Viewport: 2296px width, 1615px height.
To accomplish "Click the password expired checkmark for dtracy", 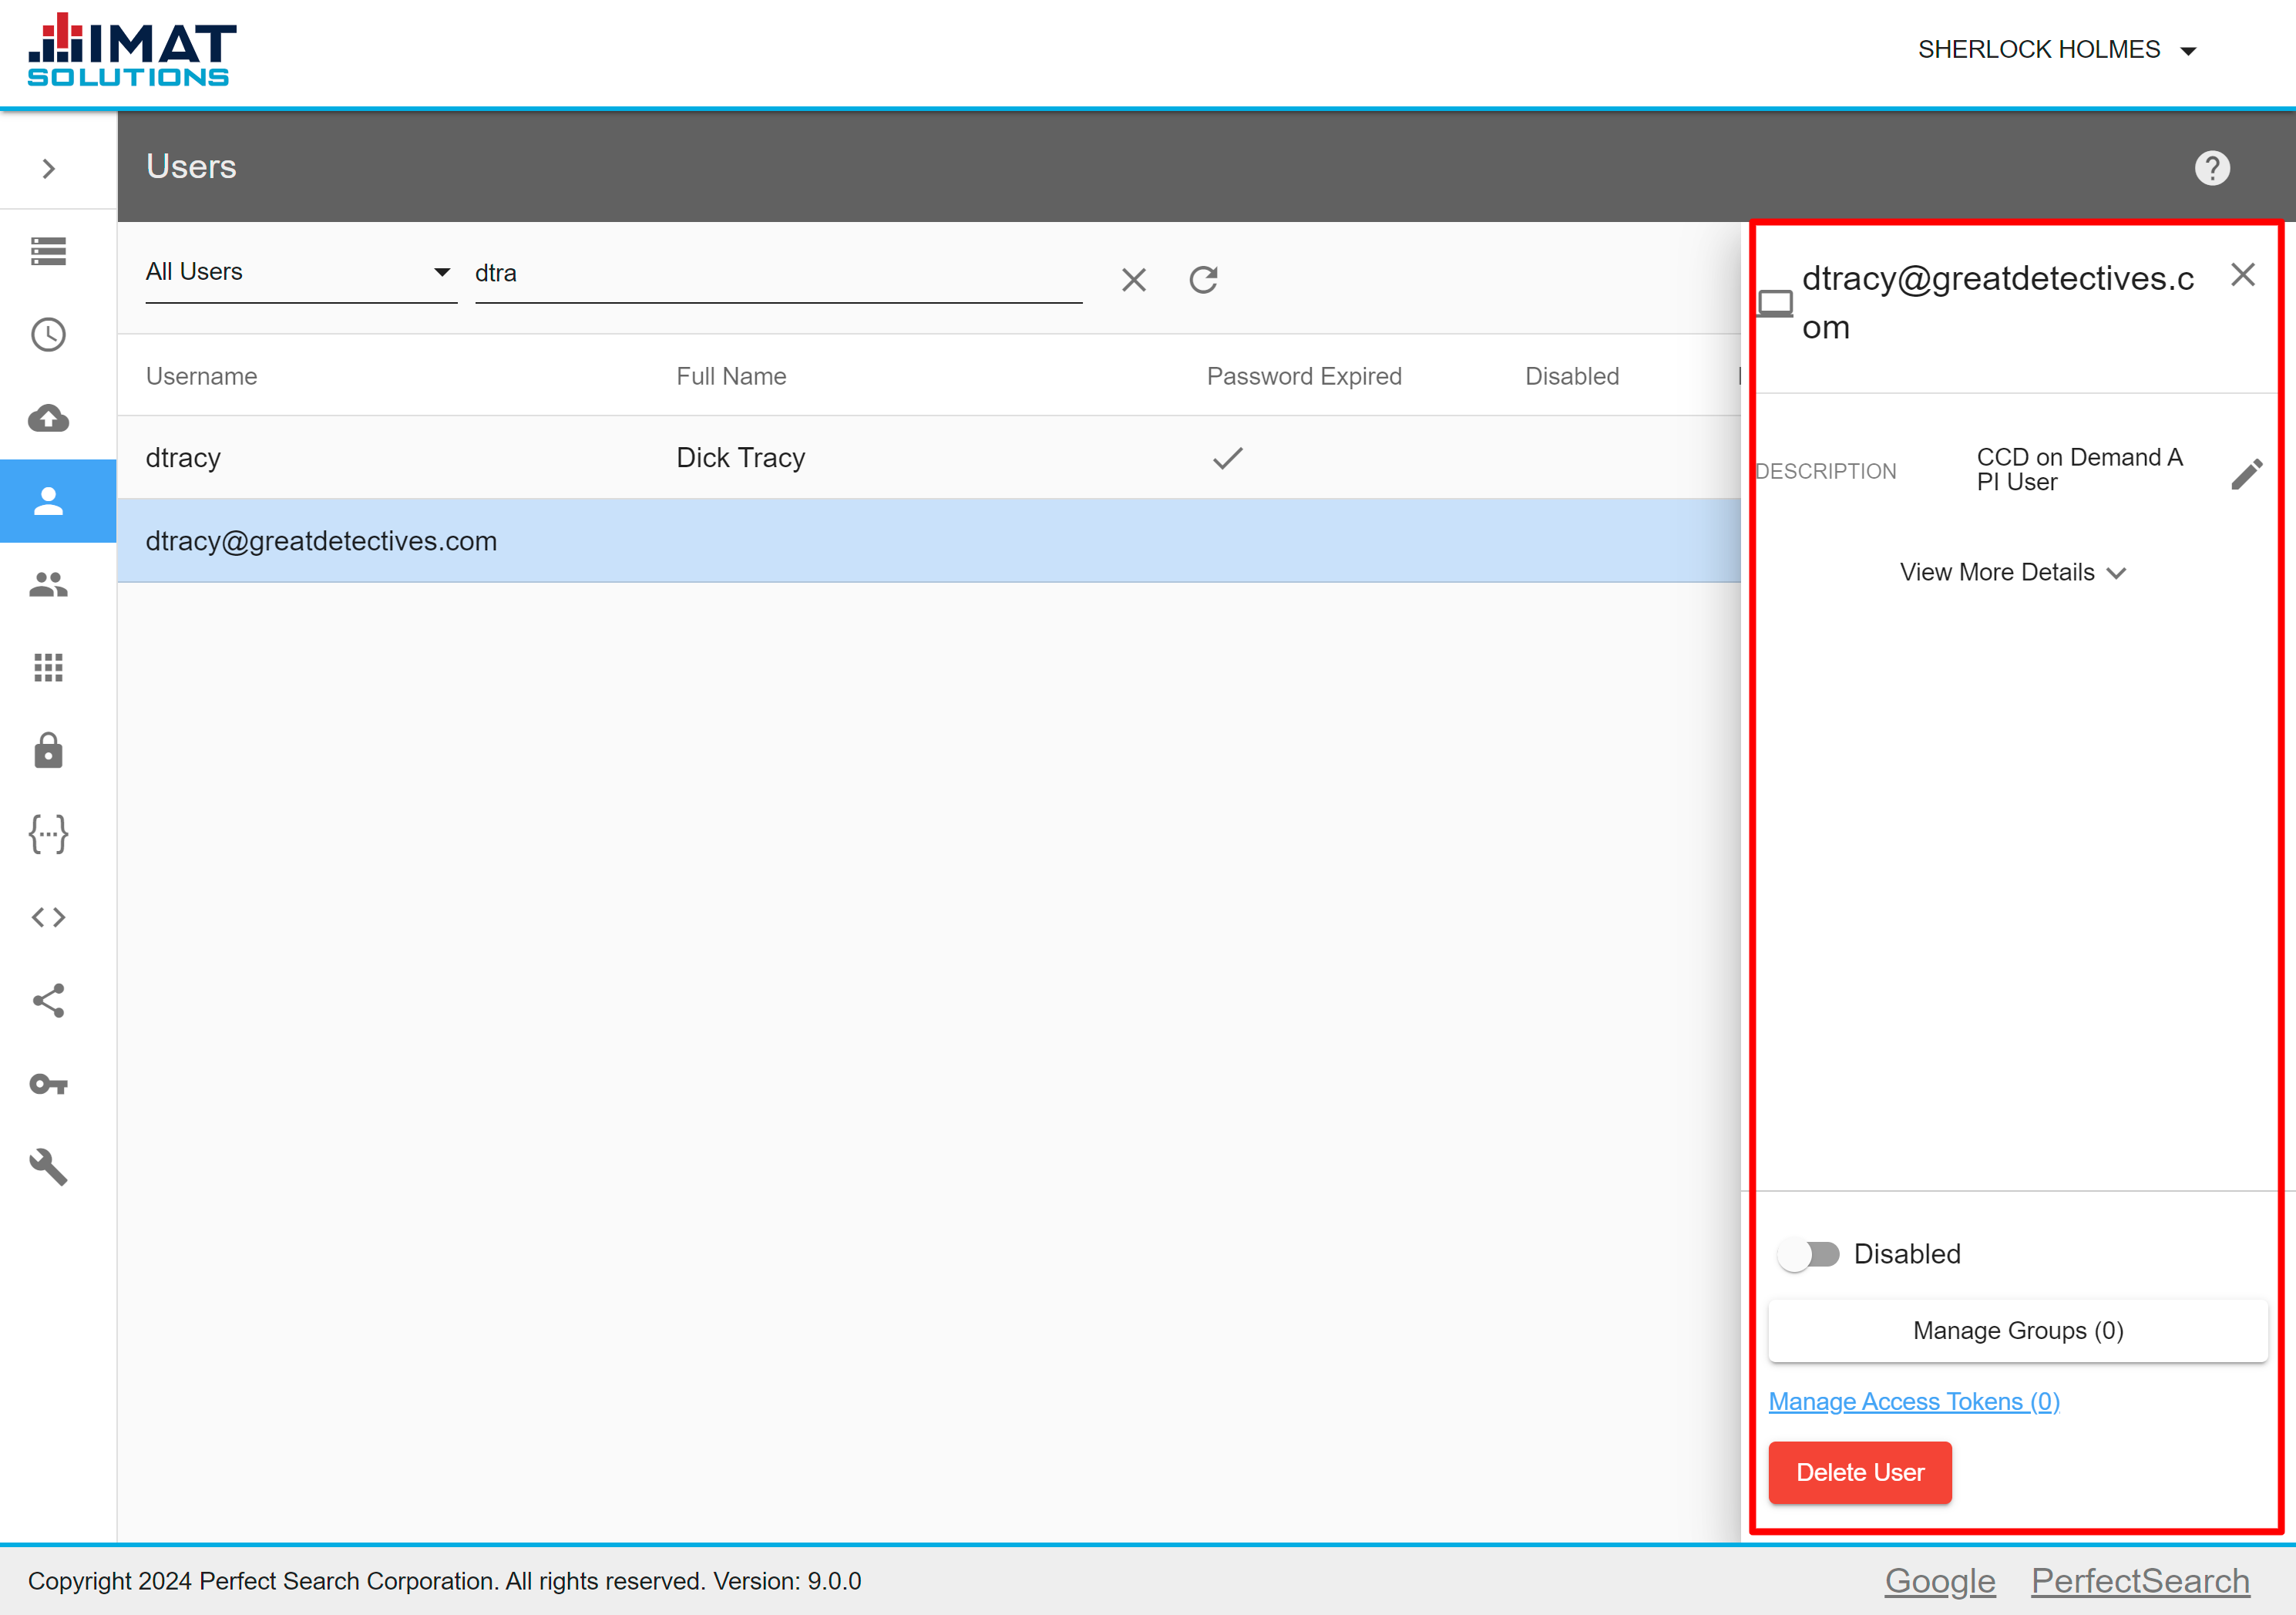I will tap(1227, 458).
